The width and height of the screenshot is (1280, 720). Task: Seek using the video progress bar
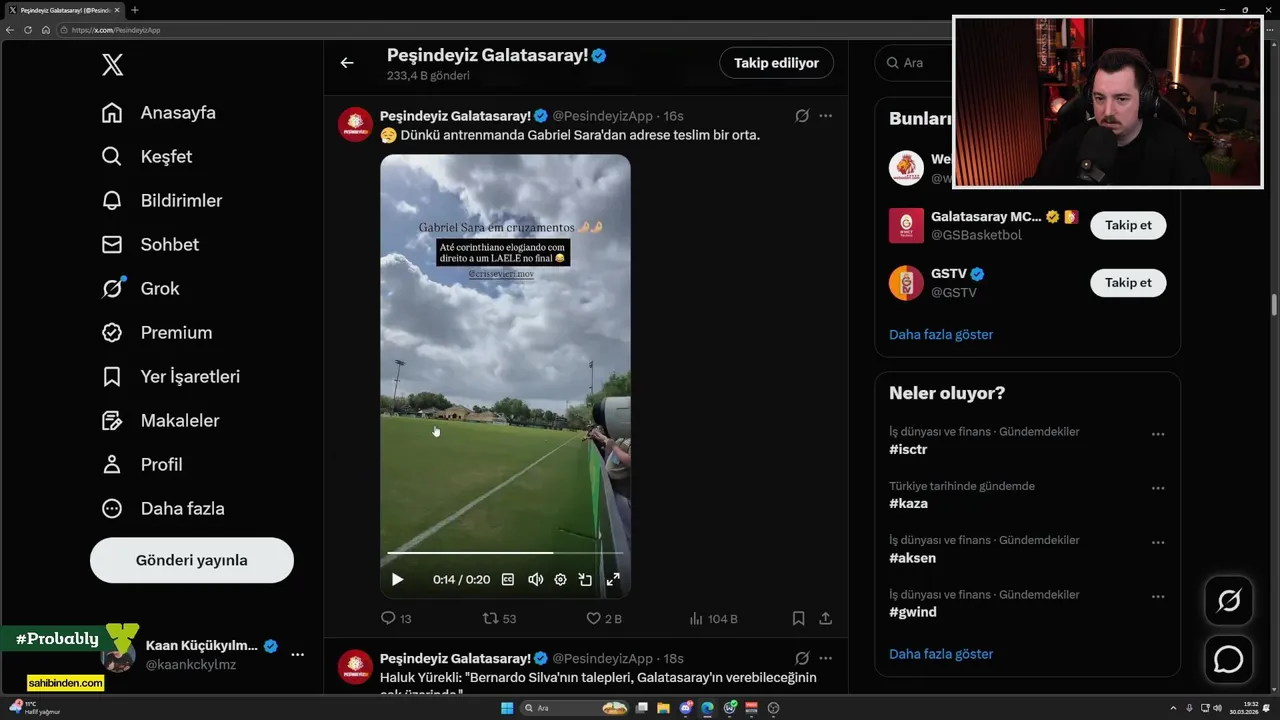pos(505,552)
